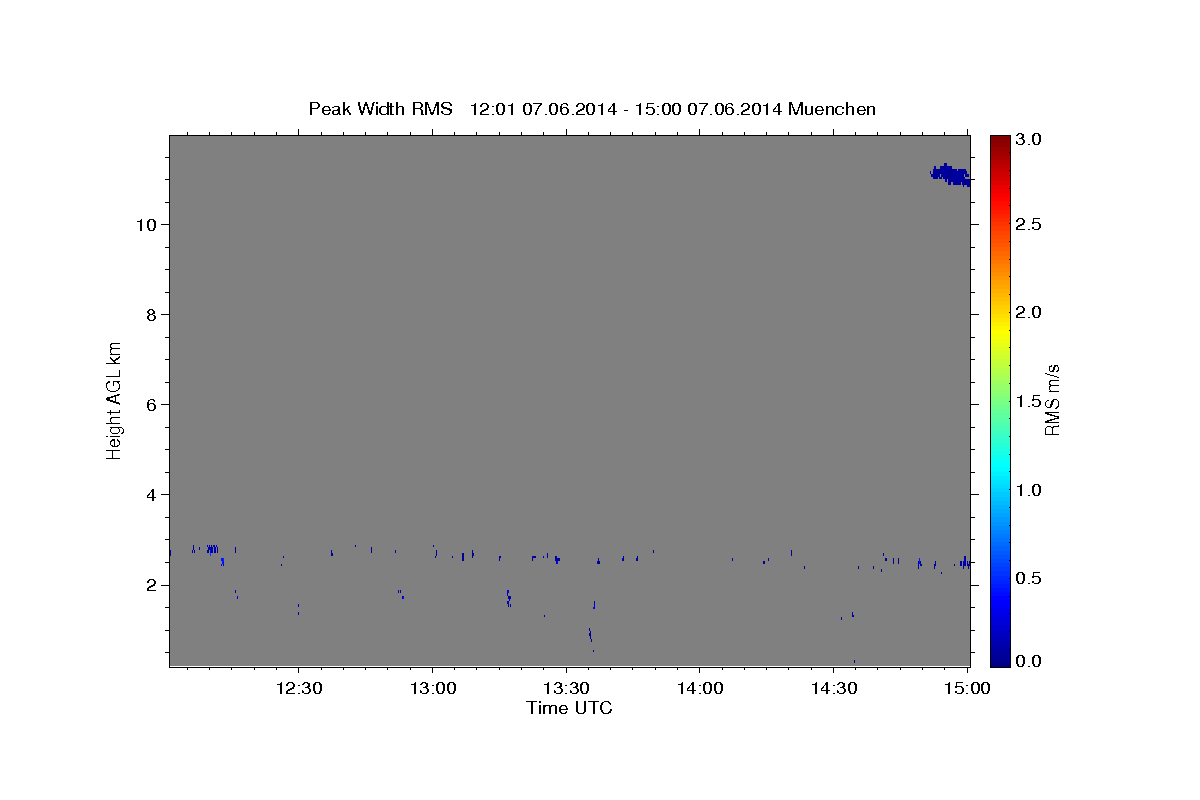Image resolution: width=1200 pixels, height=800 pixels.
Task: Pick the dark blue bottom of colorbar
Action: 1000,660
